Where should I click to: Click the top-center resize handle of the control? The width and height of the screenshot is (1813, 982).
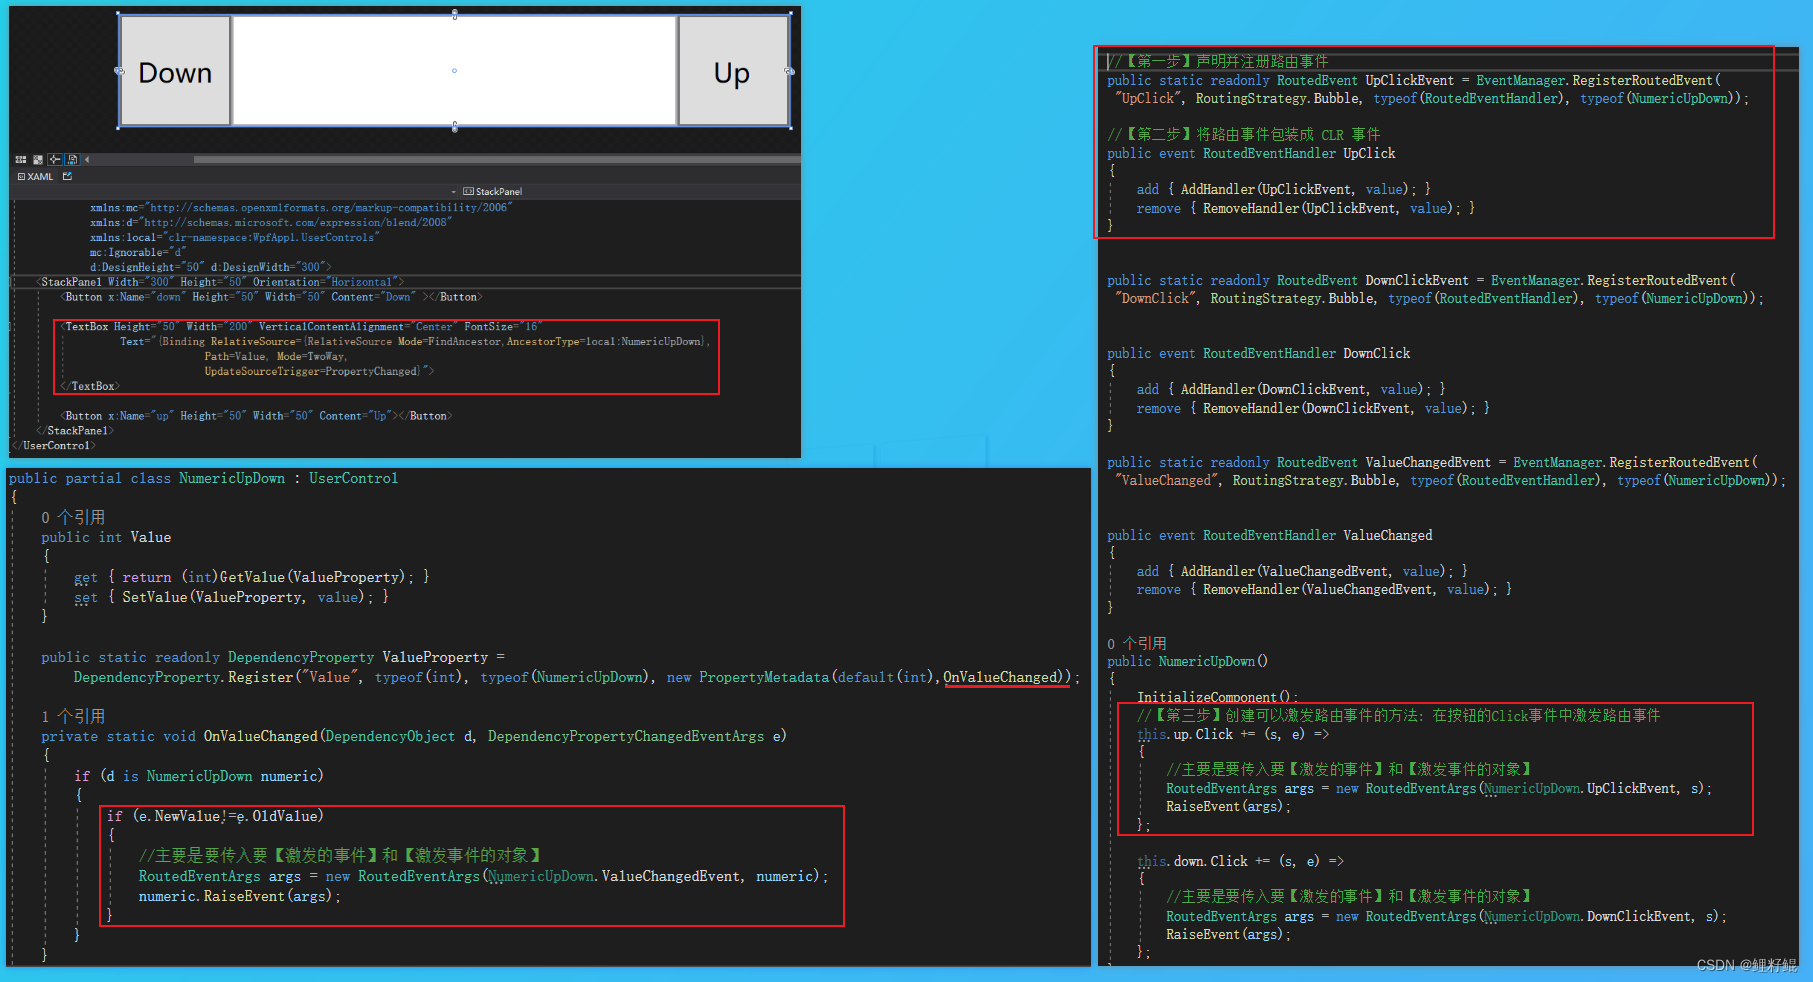tap(455, 15)
